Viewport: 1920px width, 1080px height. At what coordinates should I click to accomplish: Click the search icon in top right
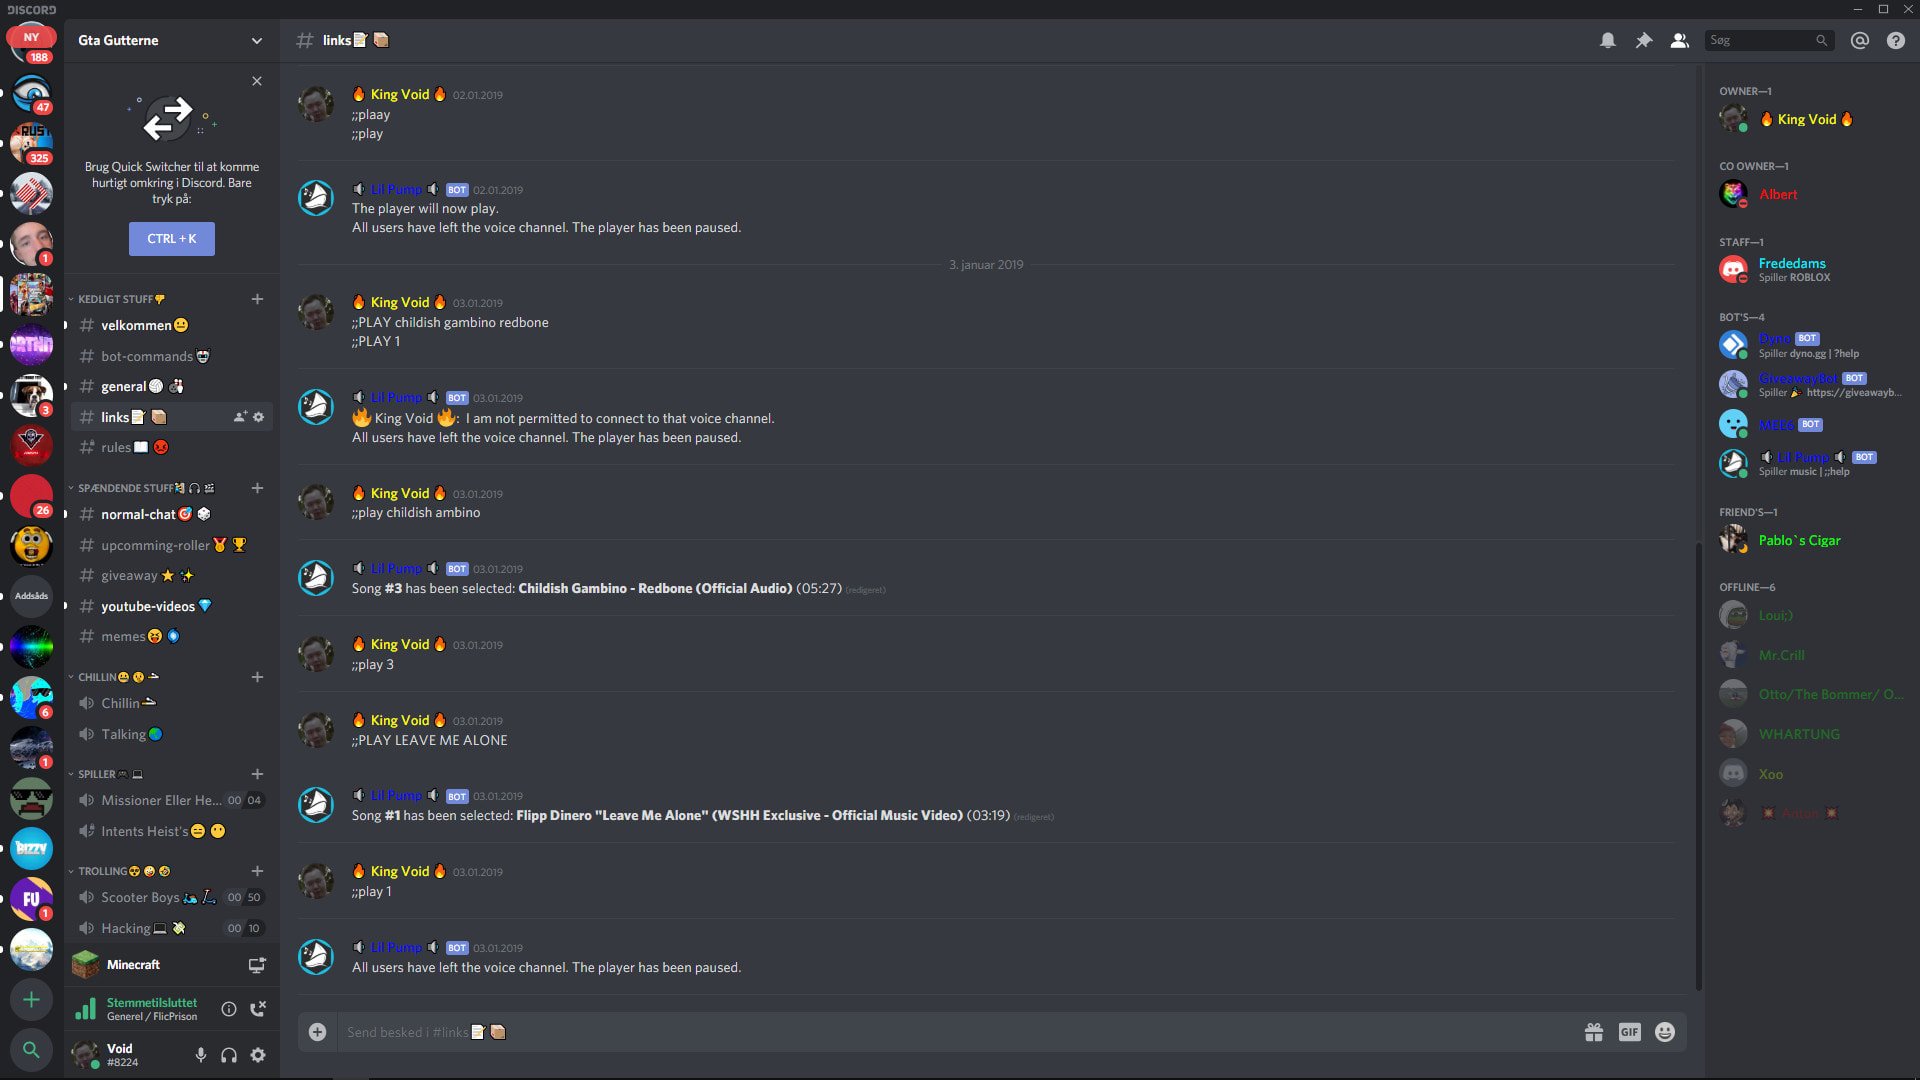1821,40
